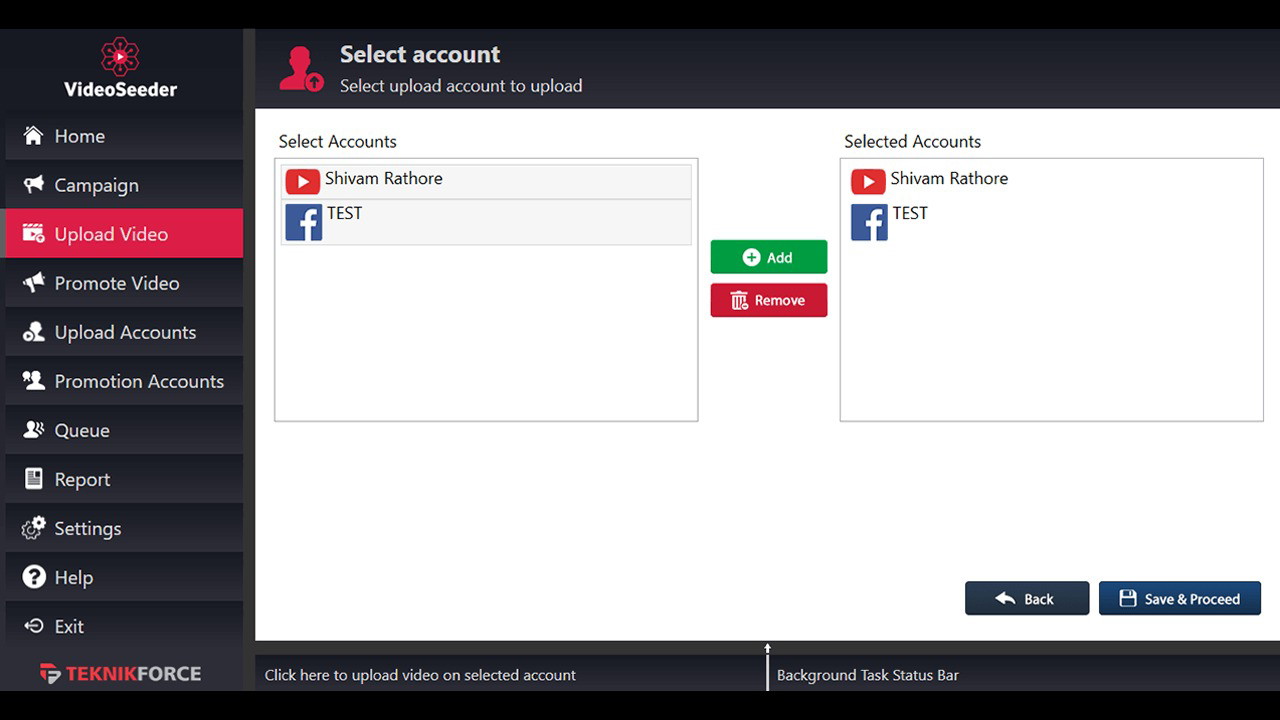Click the YouTube icon in Selected Accounts list
The height and width of the screenshot is (720, 1280).
click(867, 181)
